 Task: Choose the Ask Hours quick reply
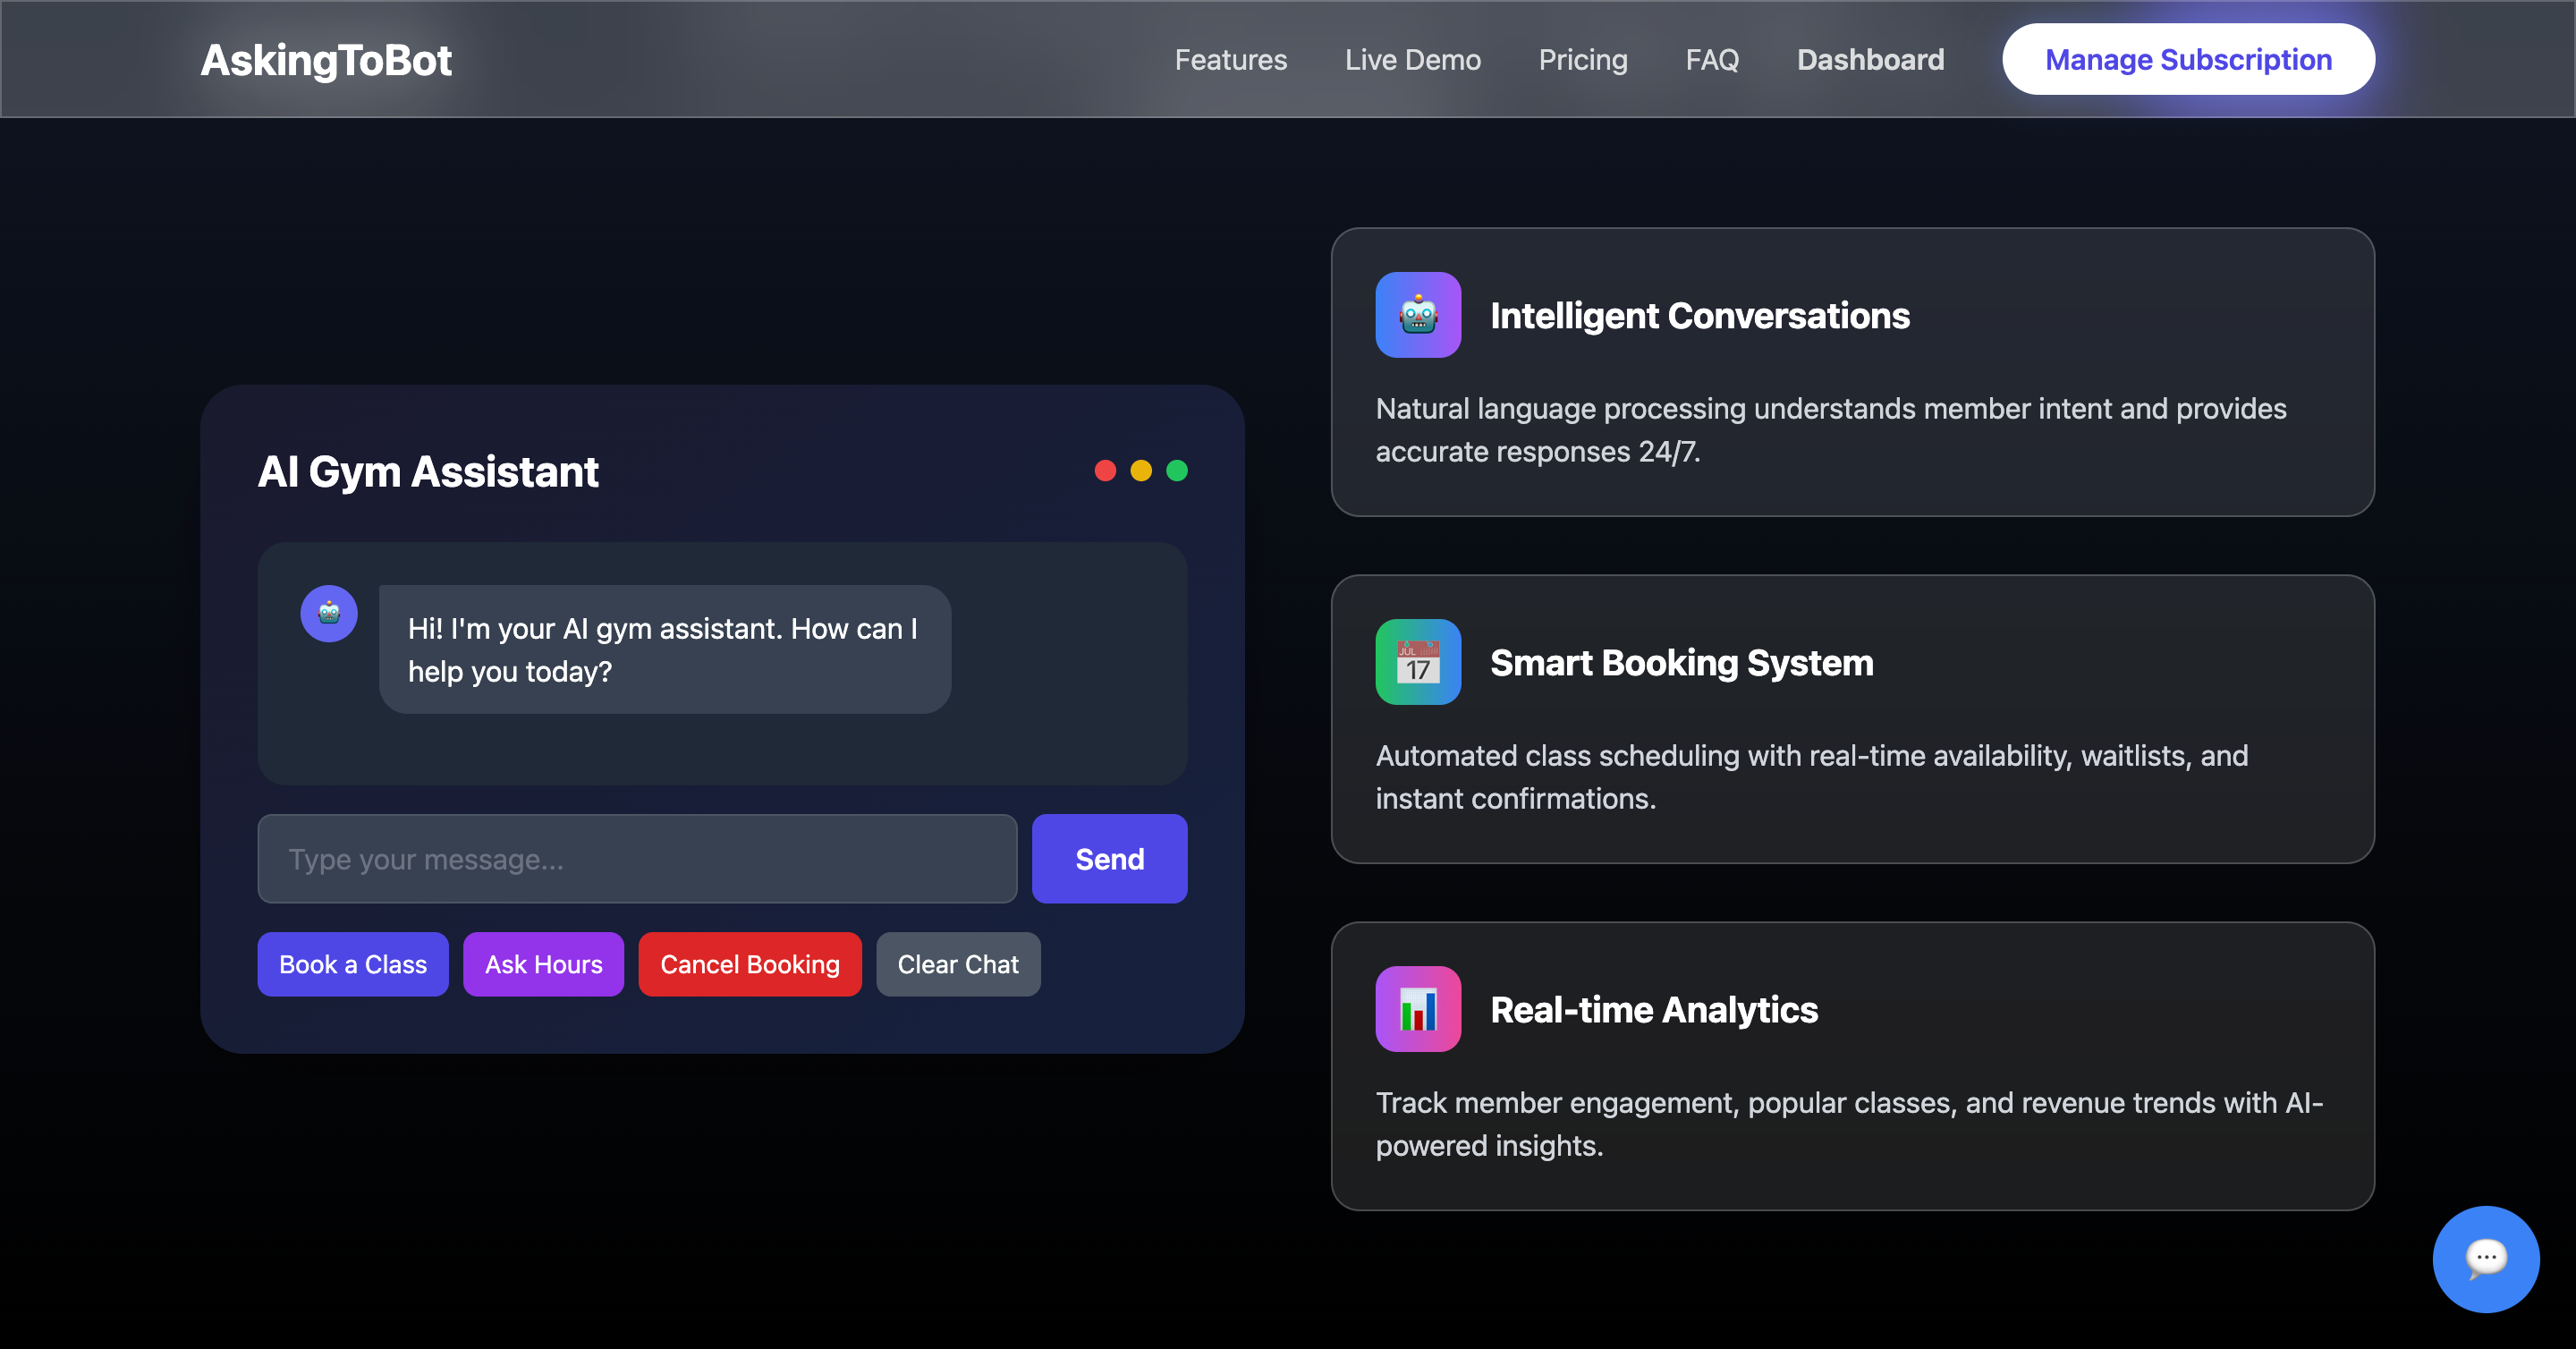[x=543, y=964]
